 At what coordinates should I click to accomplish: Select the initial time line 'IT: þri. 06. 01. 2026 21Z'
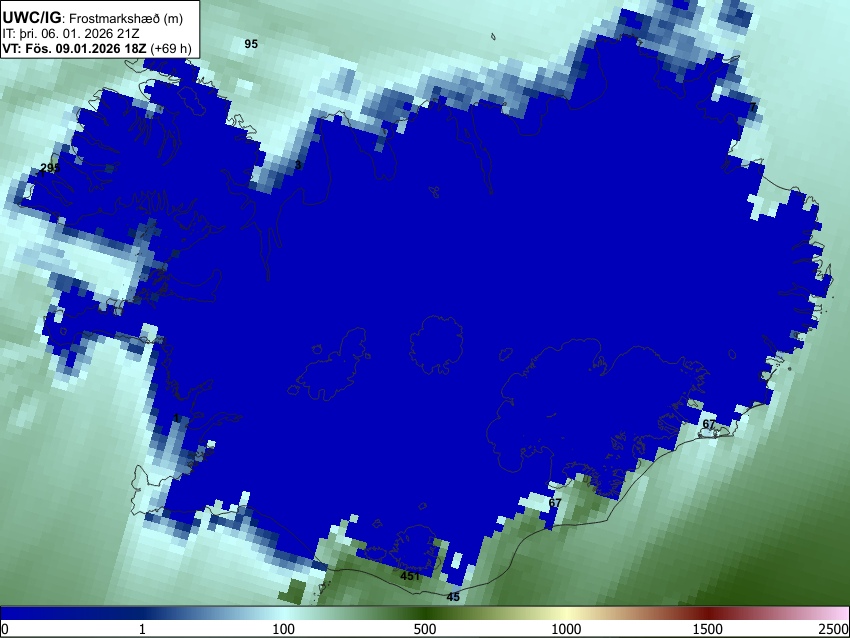click(x=70, y=34)
